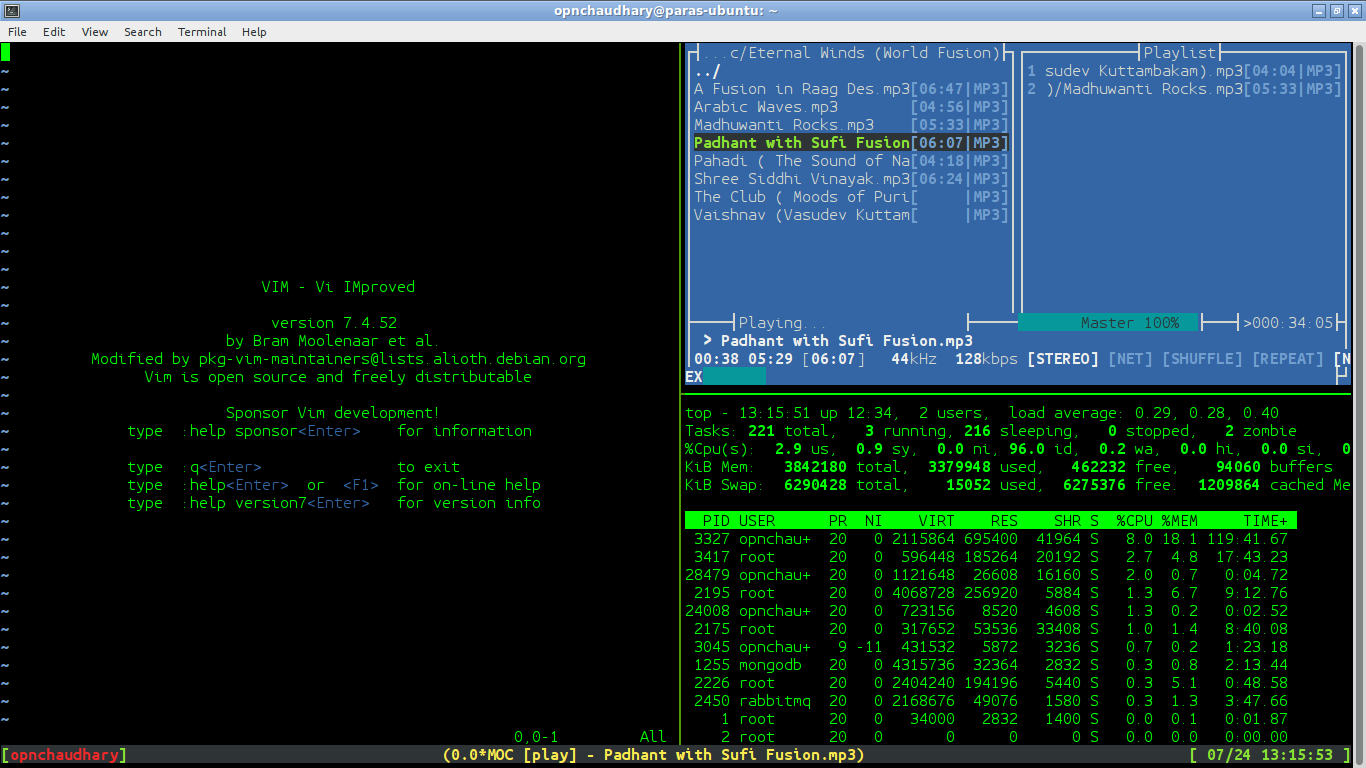Click the Master 100% volume bar
This screenshot has height=768, width=1366.
click(x=1108, y=323)
